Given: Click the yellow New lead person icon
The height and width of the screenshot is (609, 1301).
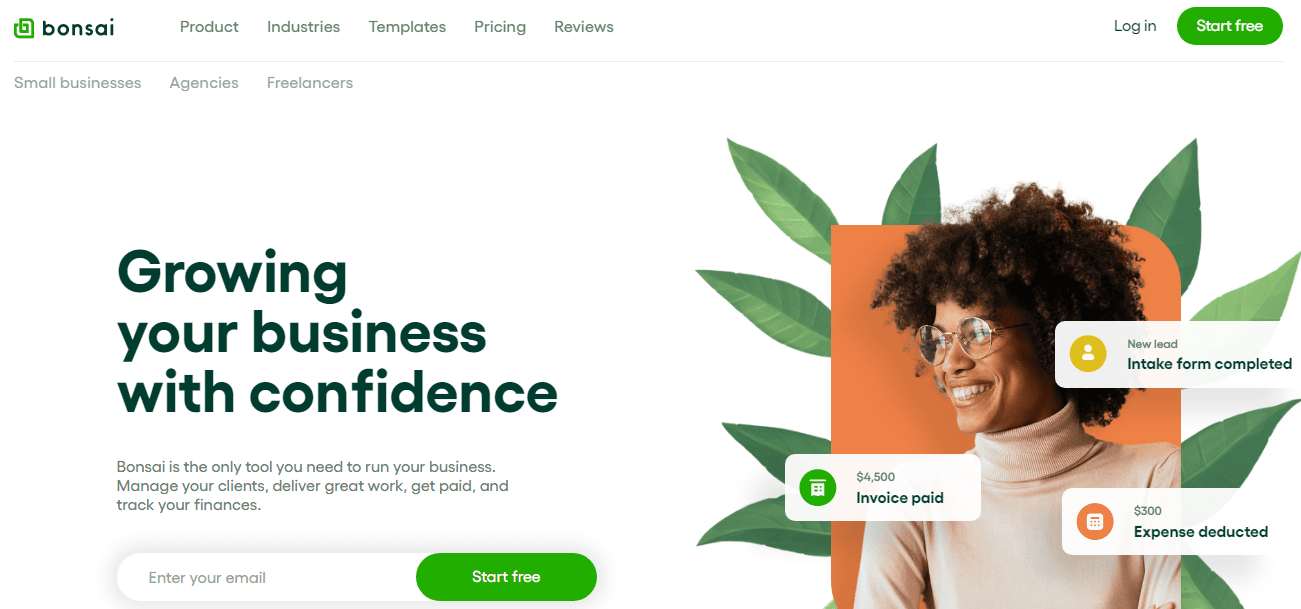Looking at the screenshot, I should [1088, 354].
